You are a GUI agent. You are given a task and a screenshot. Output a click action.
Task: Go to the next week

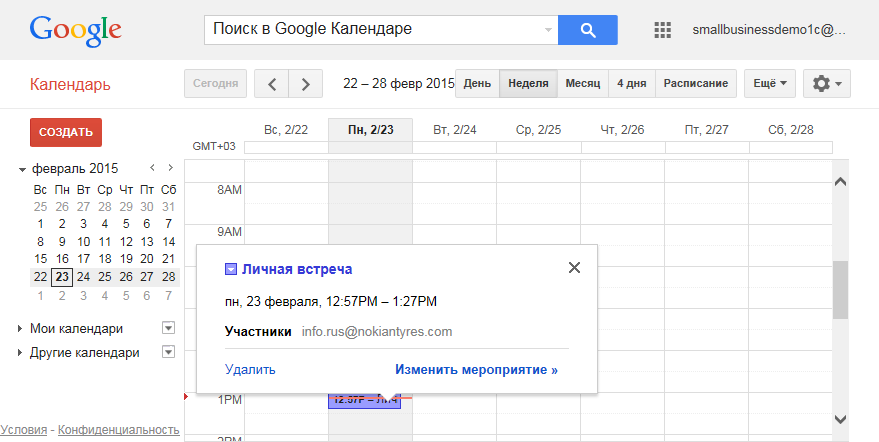click(306, 83)
